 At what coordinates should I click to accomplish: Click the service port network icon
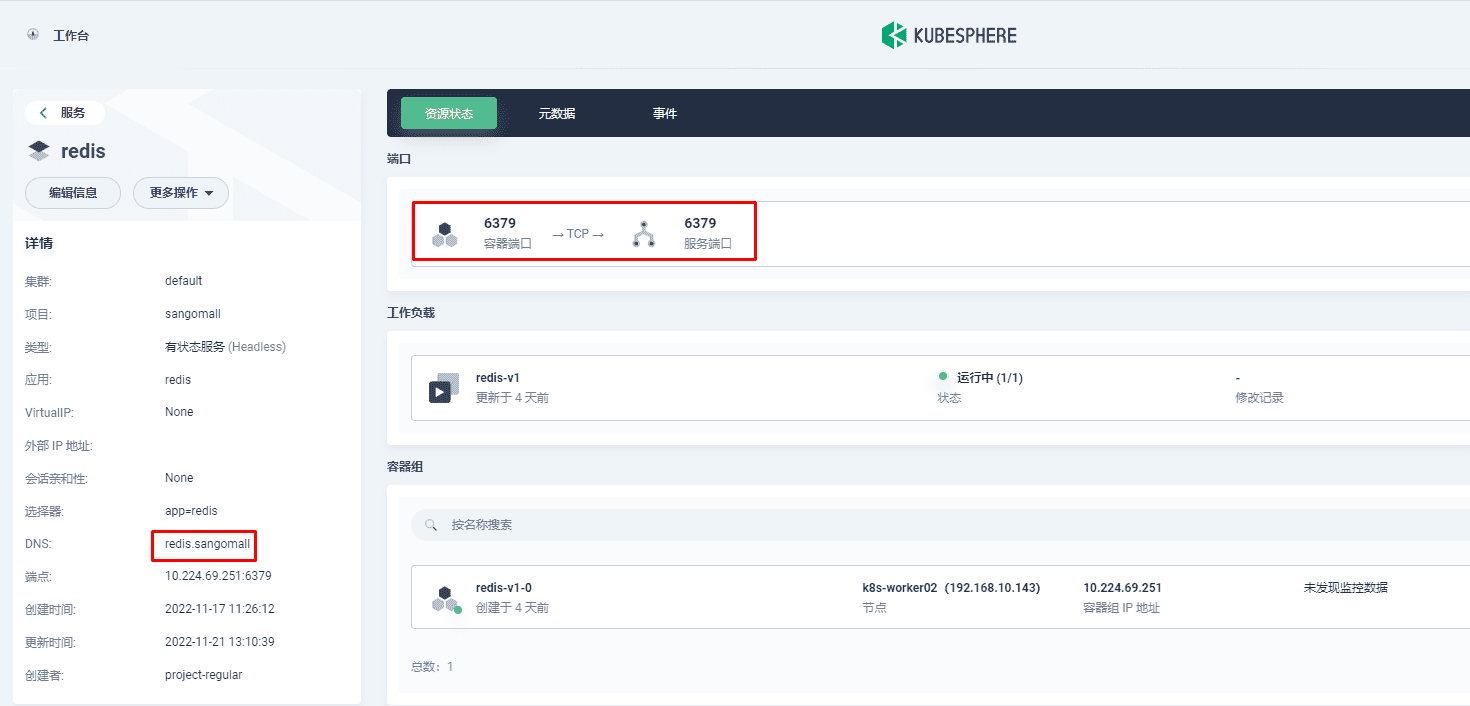(x=644, y=234)
